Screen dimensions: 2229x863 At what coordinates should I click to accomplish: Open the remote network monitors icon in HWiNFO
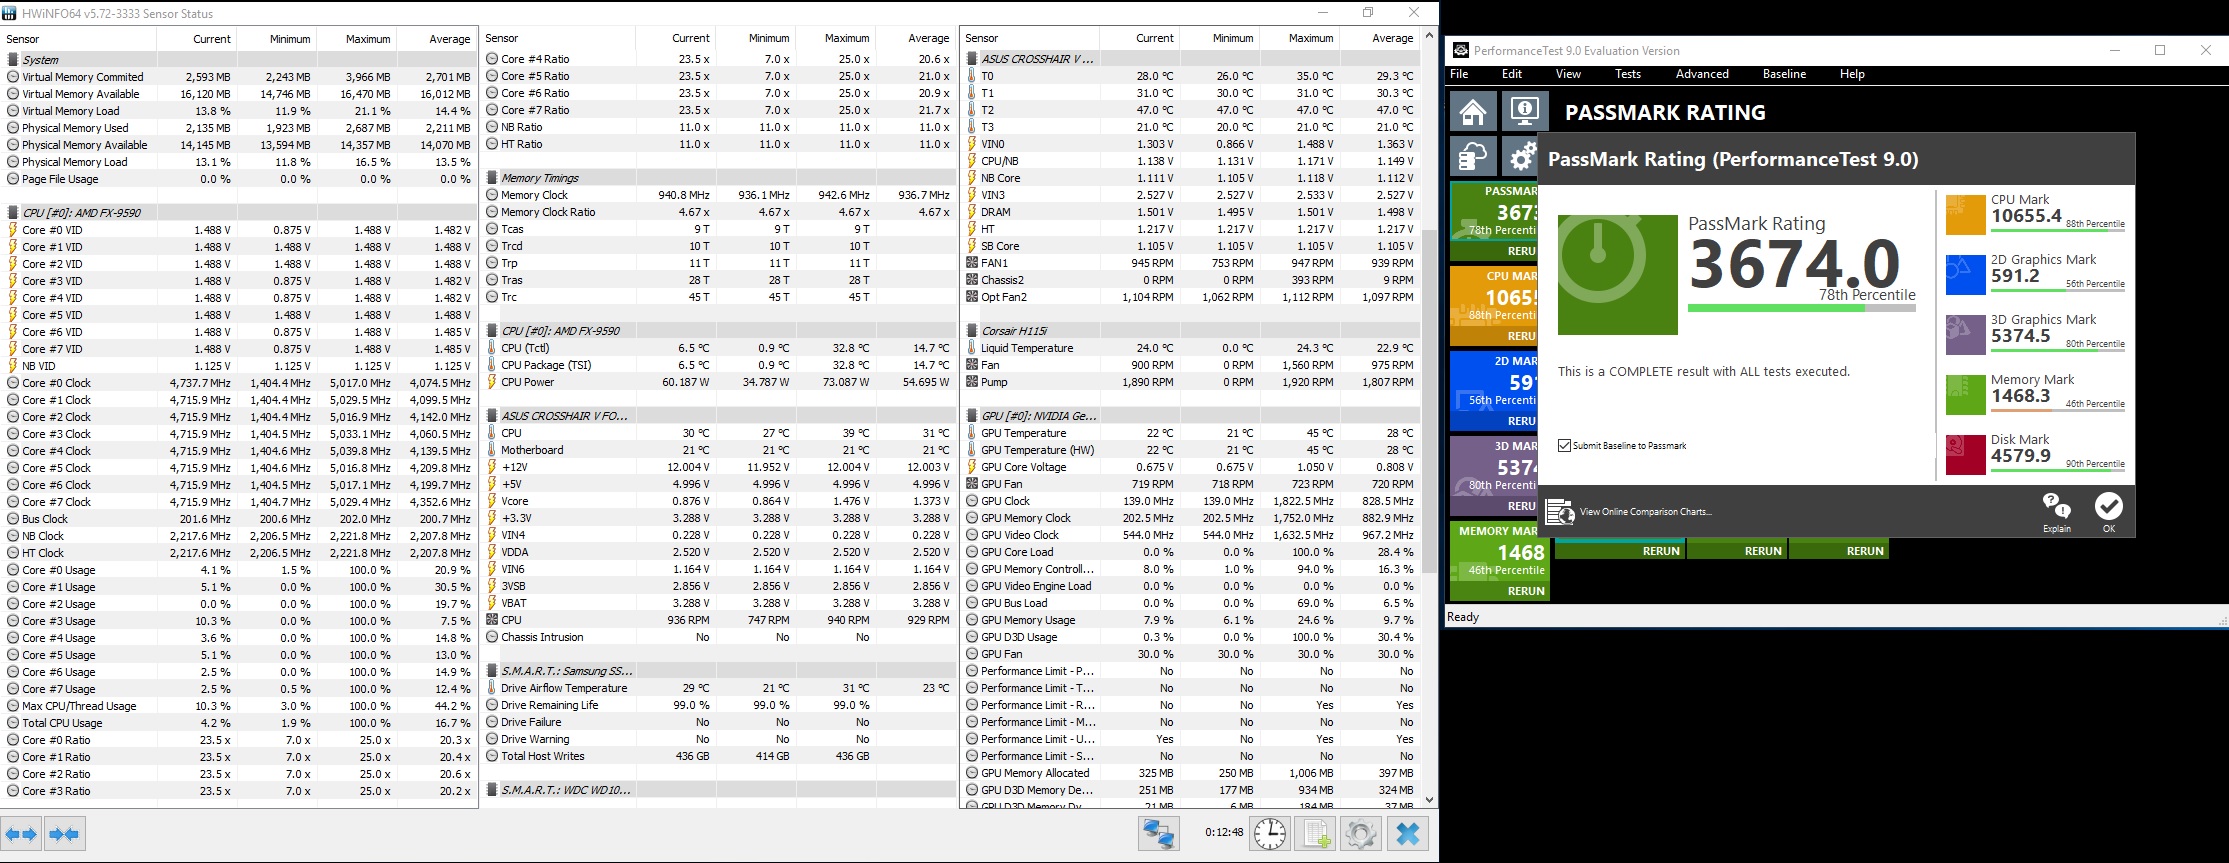point(1158,833)
